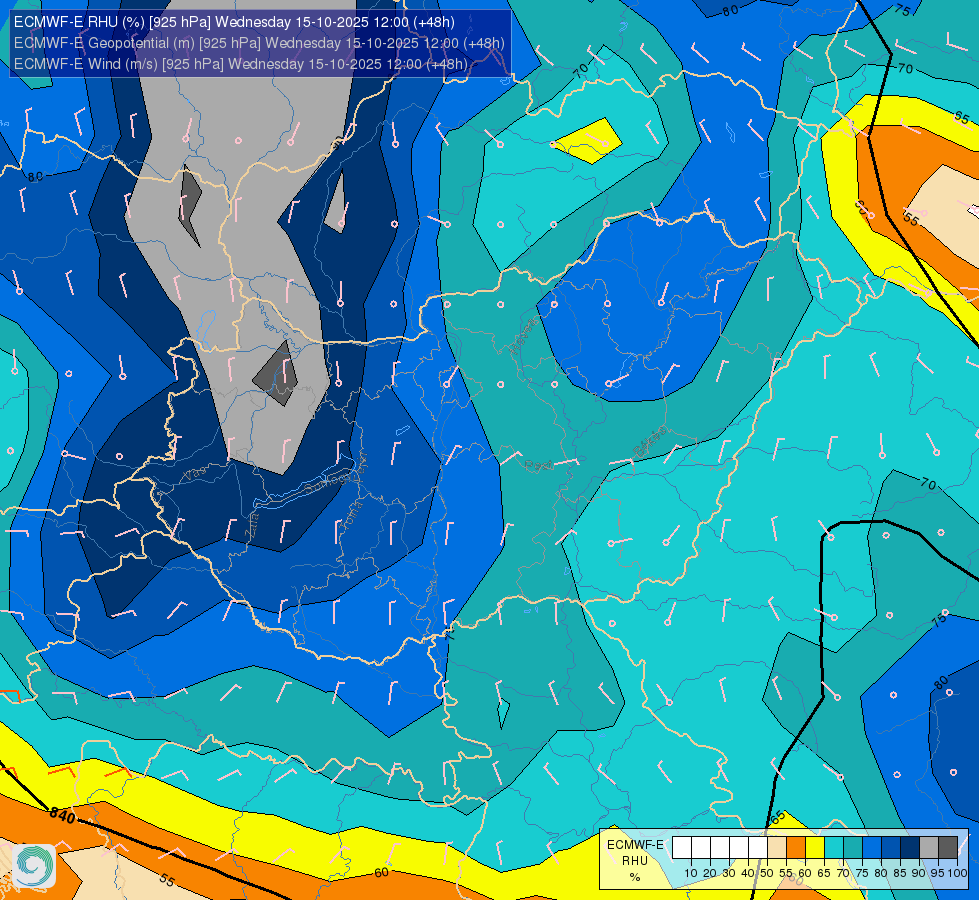
Task: Click the ECMWF-E legend title text
Action: pos(635,845)
